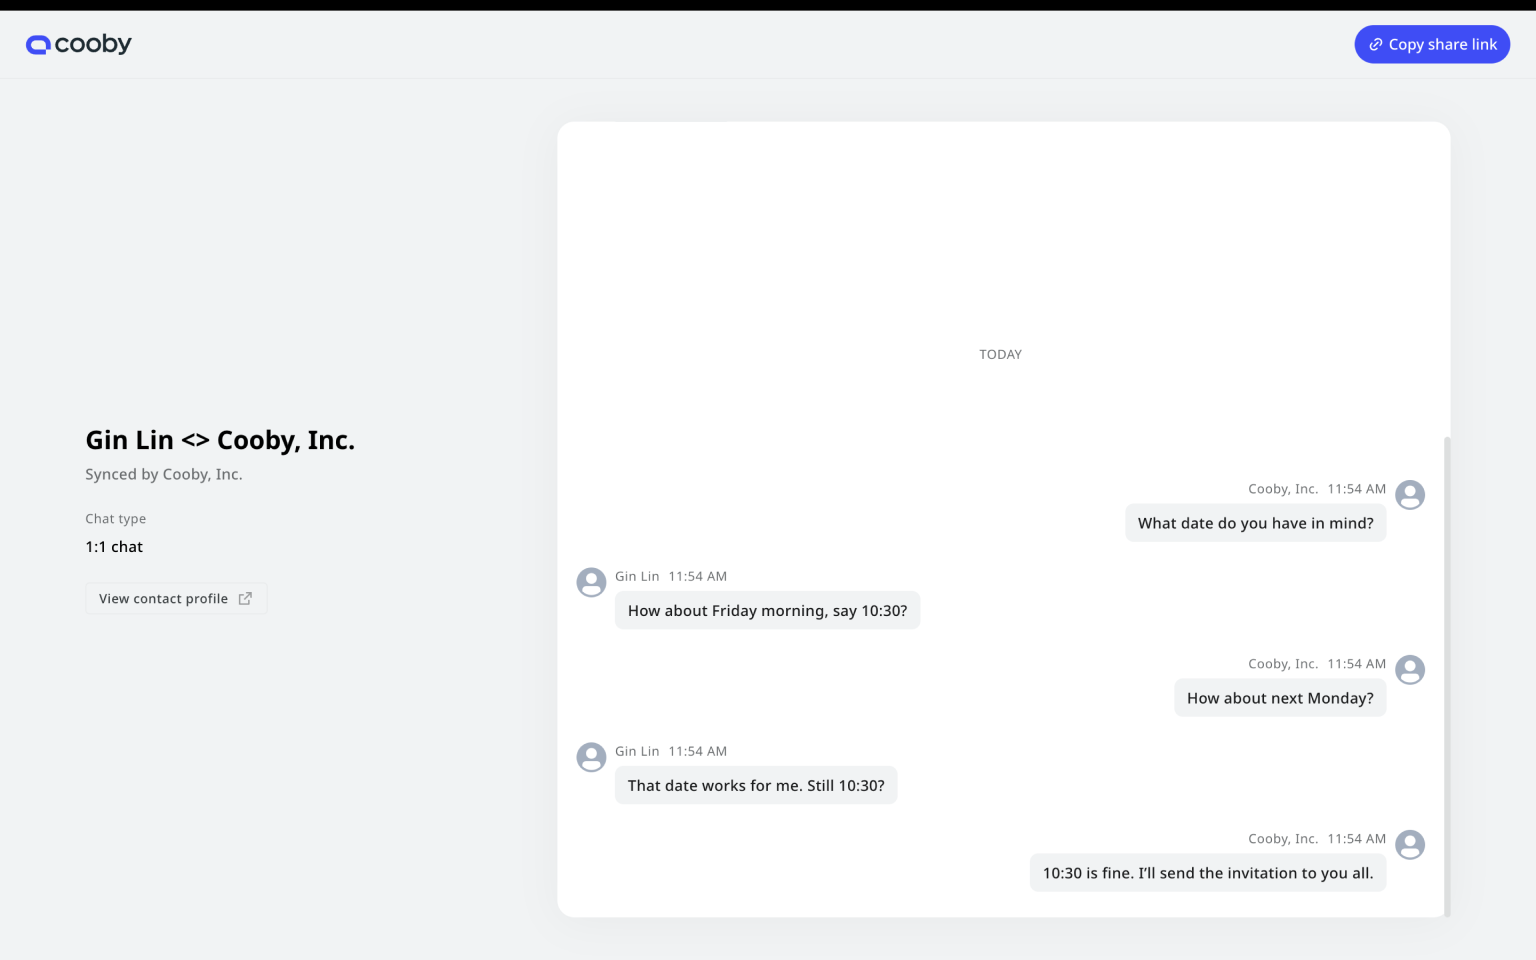Click sender name above 'How about Friday morning'
This screenshot has height=960, width=1536.
tap(637, 576)
